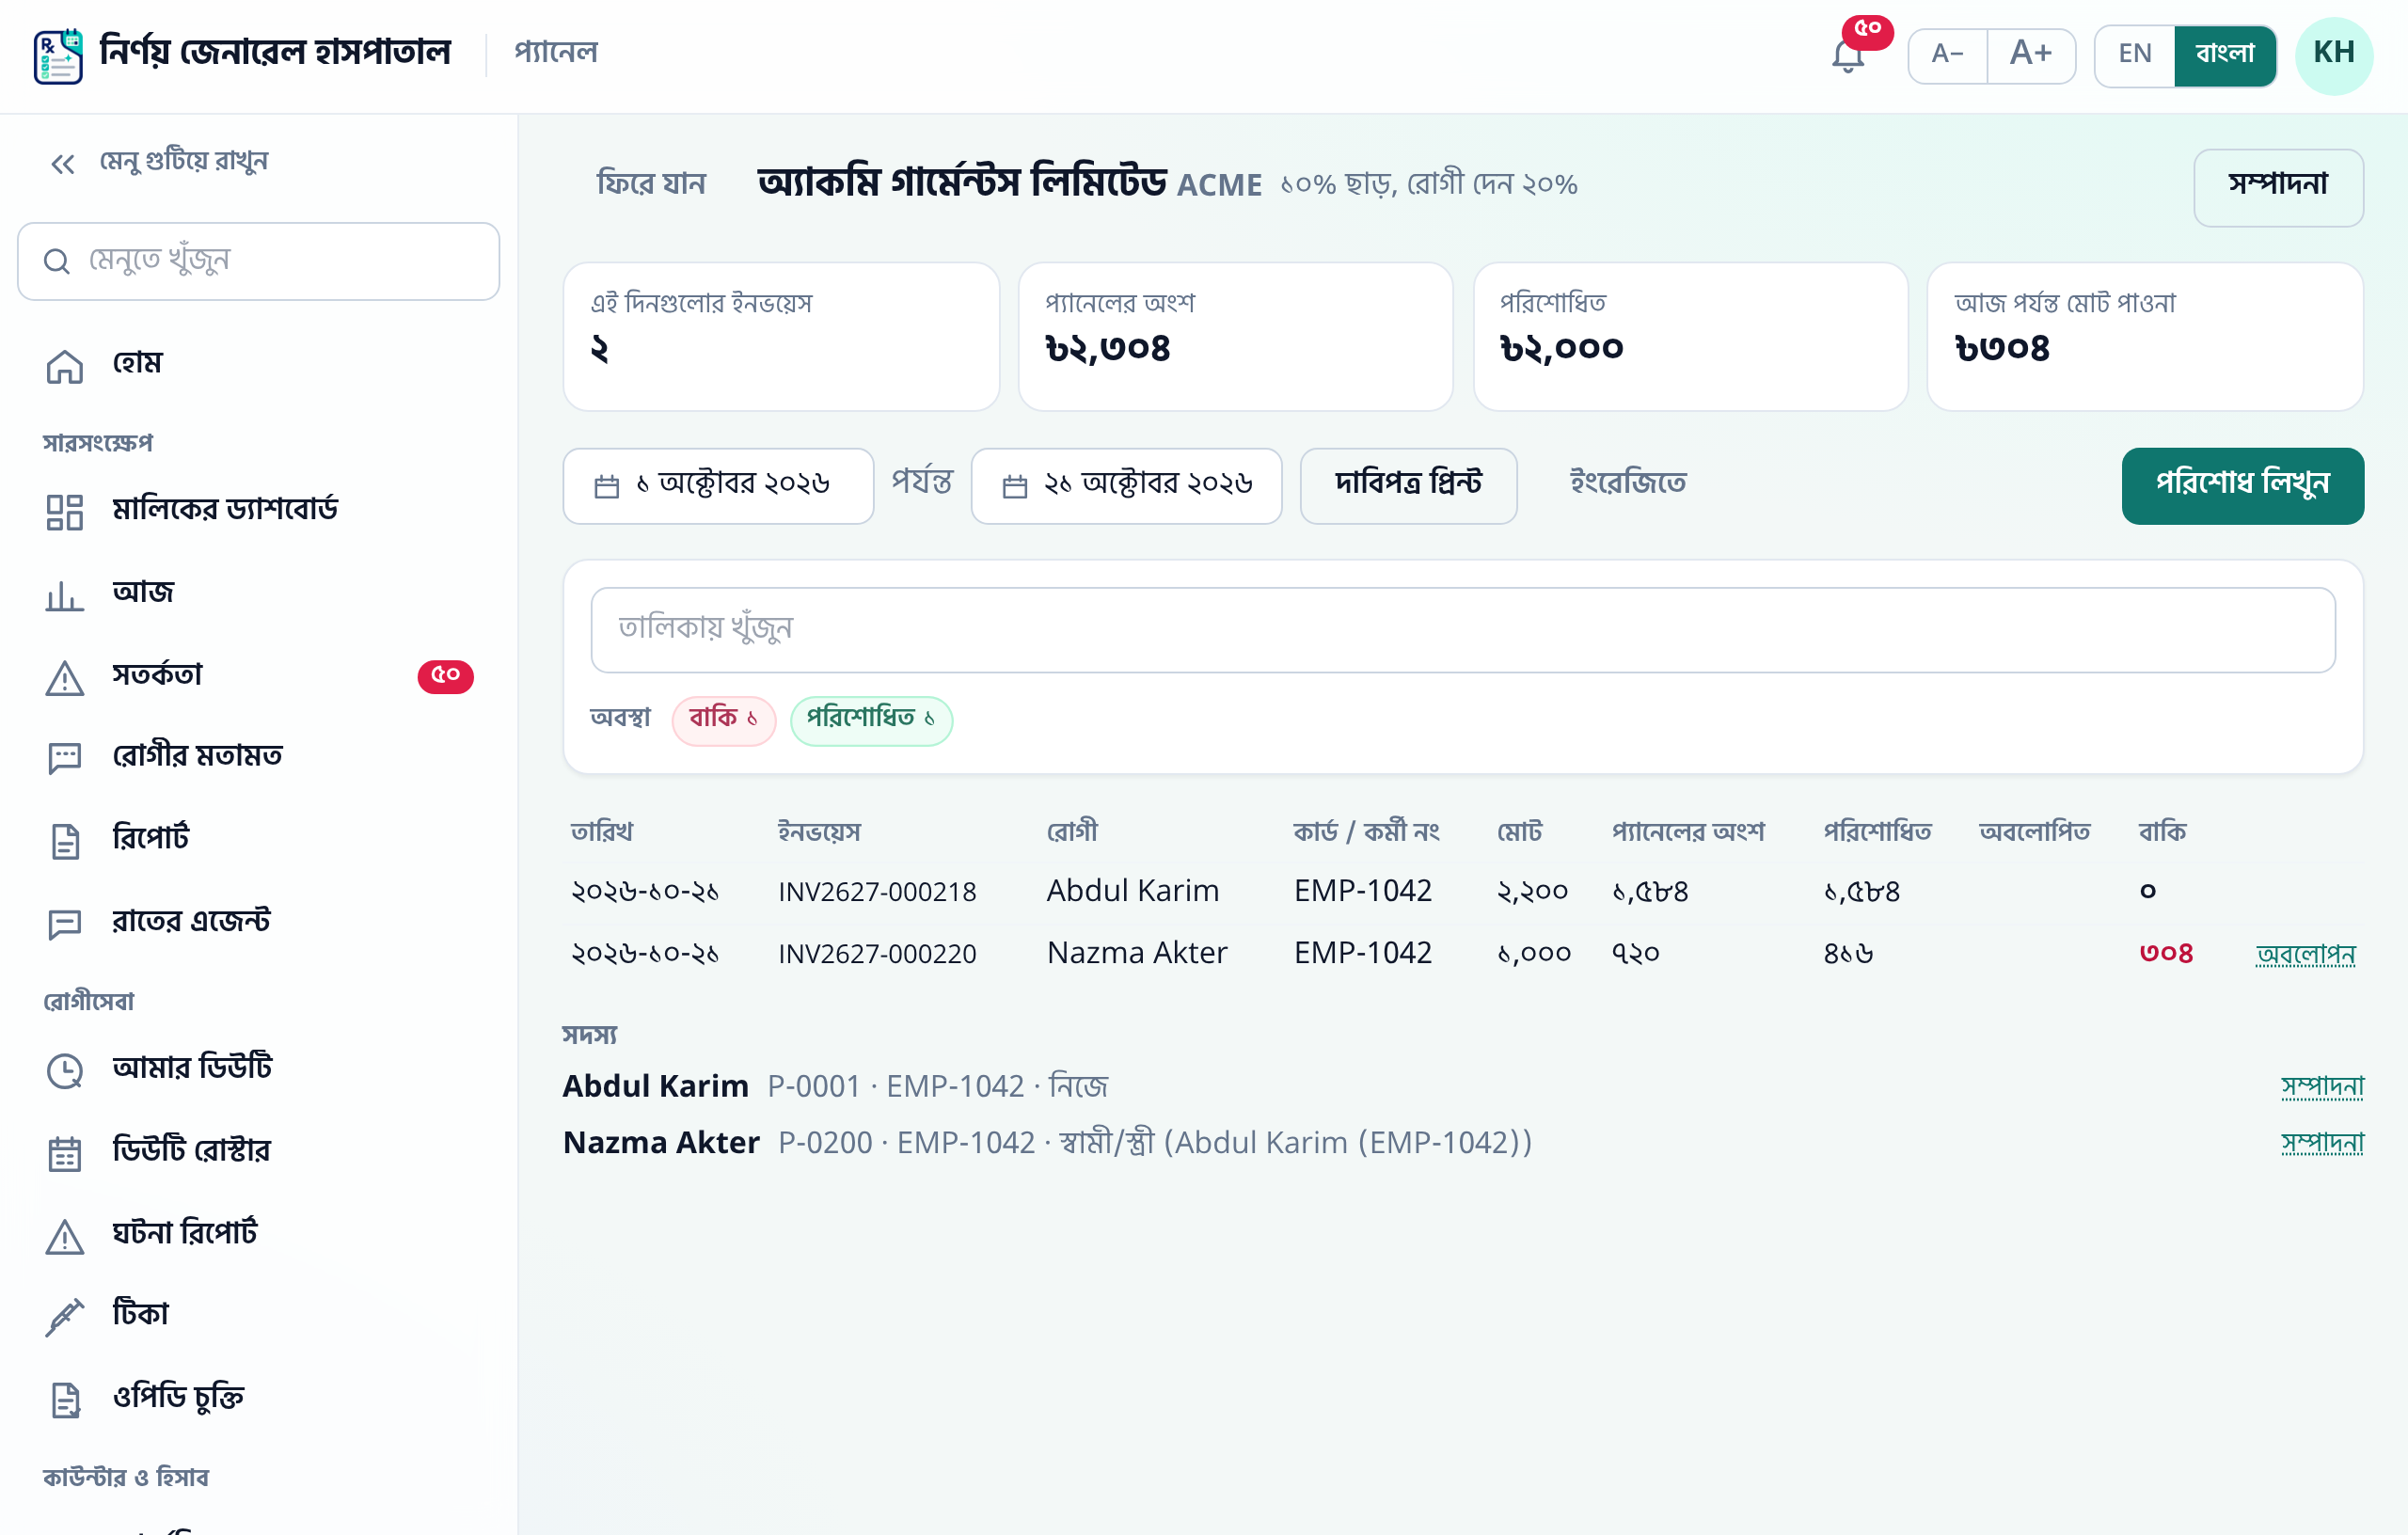The image size is (2408, 1535).
Task: Focus the তালিকায় খুঁজুন search field
Action: click(x=1463, y=630)
